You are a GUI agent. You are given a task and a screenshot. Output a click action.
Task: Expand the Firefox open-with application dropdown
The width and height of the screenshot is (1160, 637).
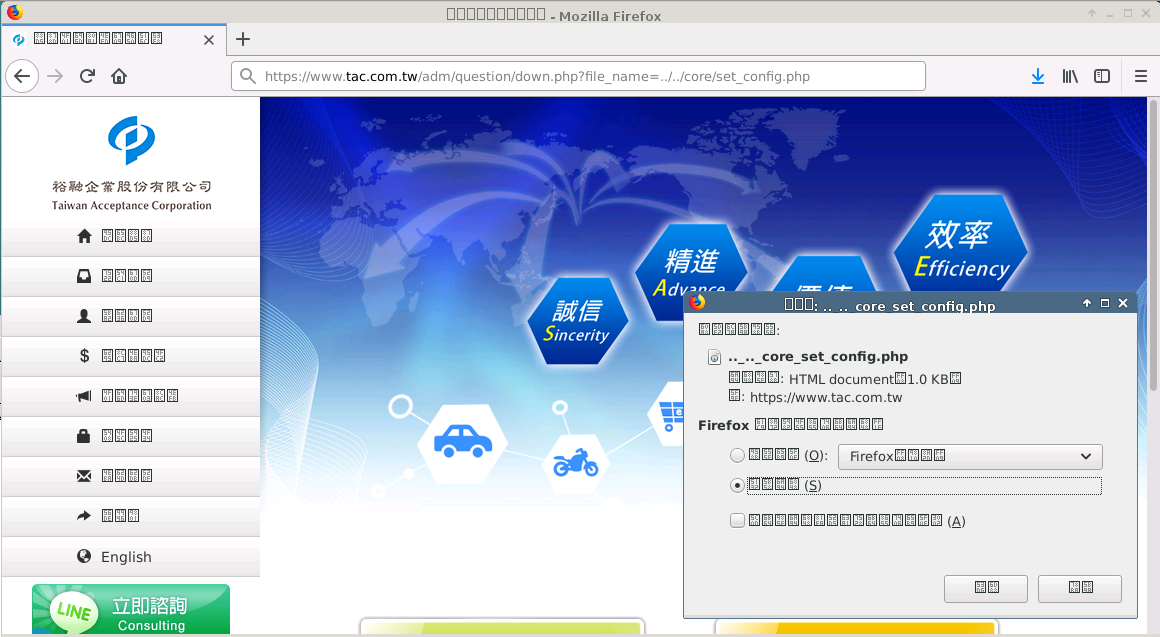[x=970, y=456]
